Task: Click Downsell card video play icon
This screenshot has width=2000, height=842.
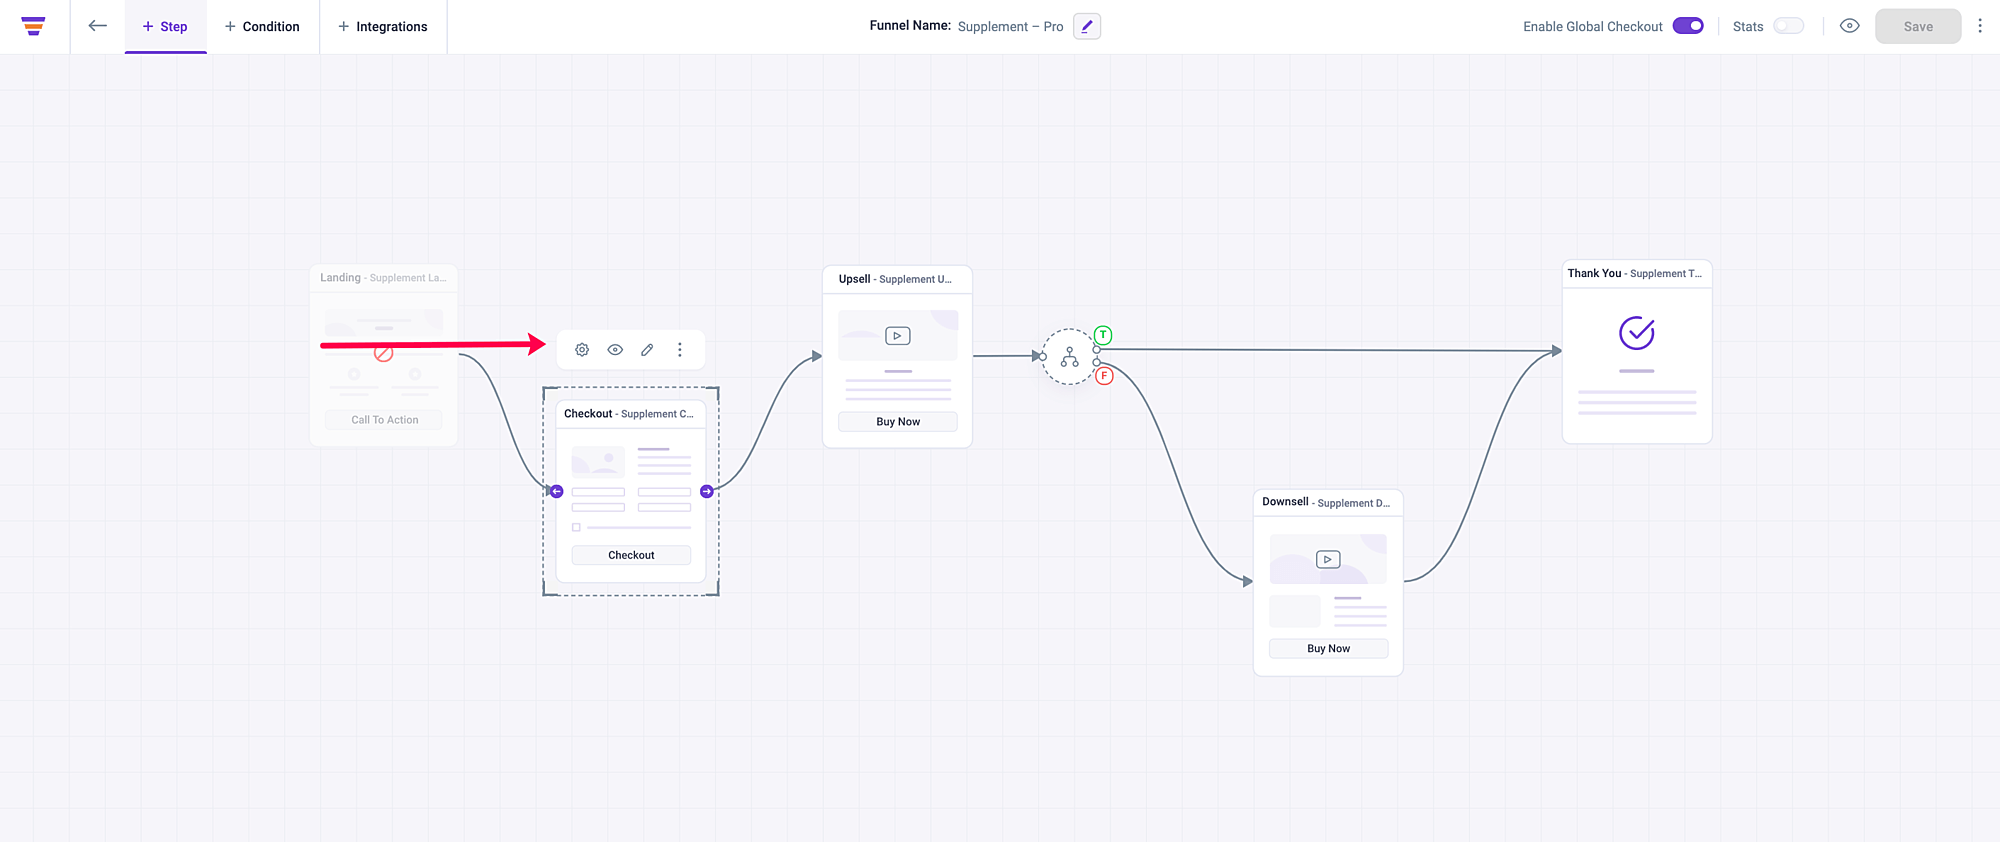Action: point(1328,559)
